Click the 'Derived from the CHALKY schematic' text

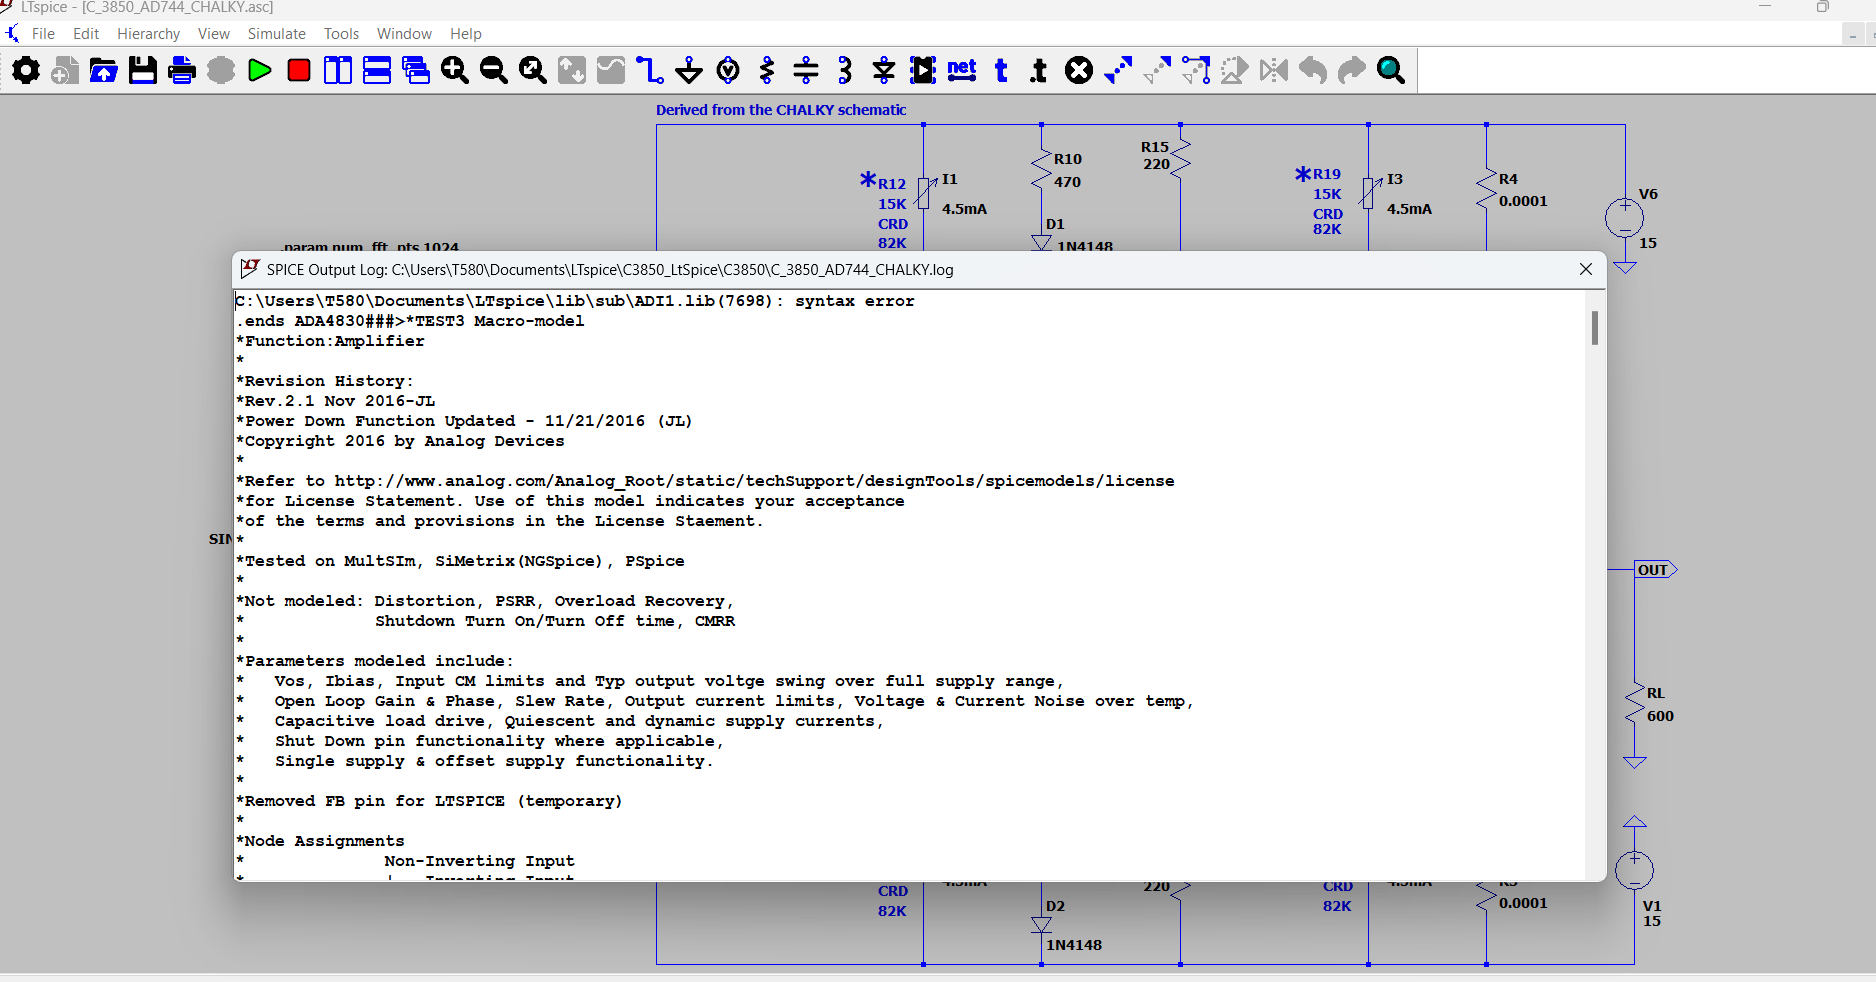(781, 110)
